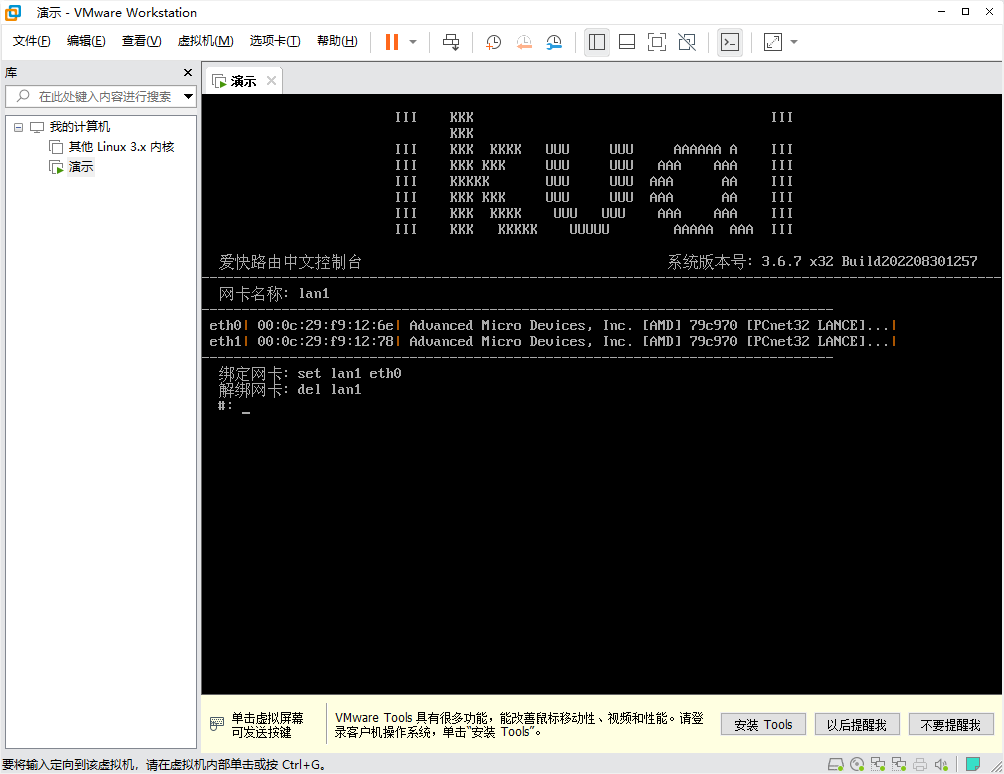Click the hard disk status icon
The width and height of the screenshot is (1004, 774).
pos(836,764)
